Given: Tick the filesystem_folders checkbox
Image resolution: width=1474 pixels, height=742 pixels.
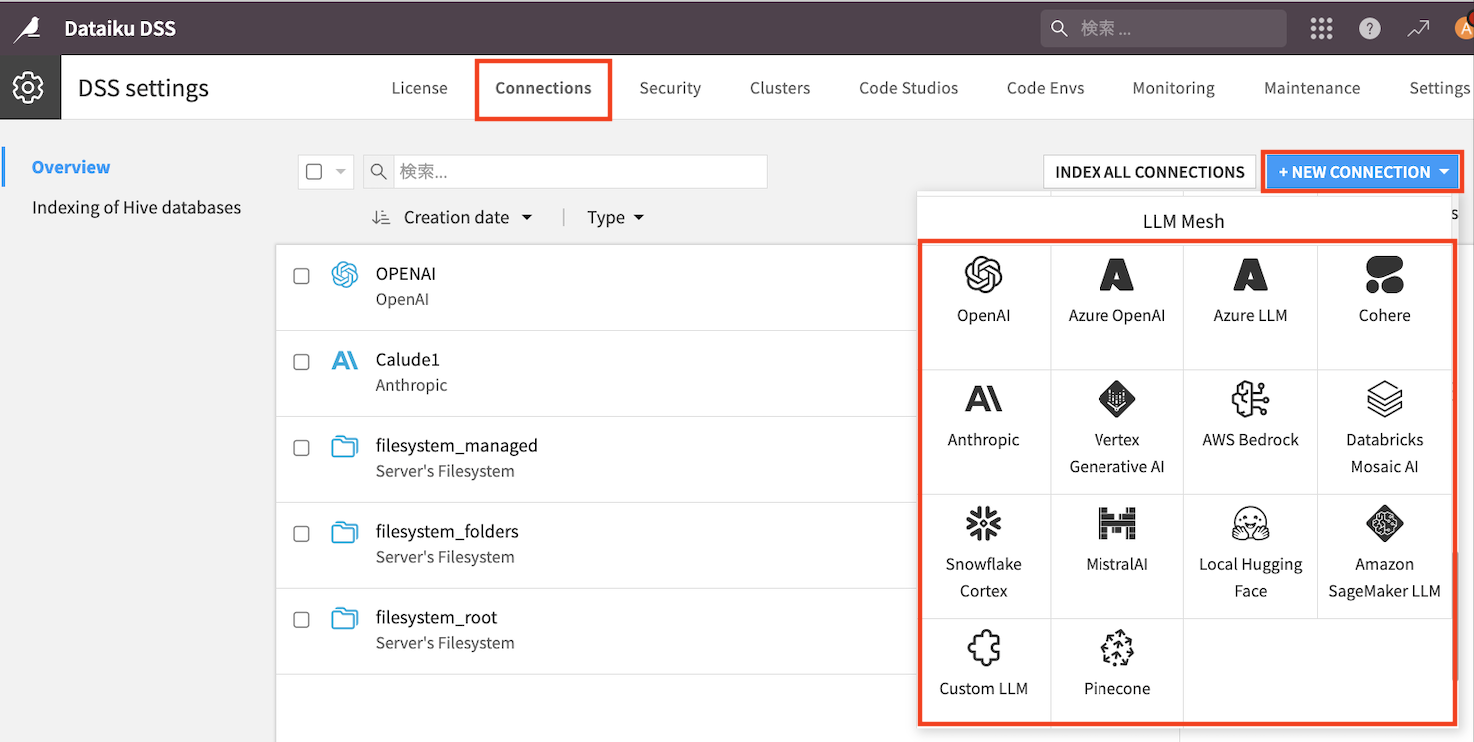Looking at the screenshot, I should point(301,534).
